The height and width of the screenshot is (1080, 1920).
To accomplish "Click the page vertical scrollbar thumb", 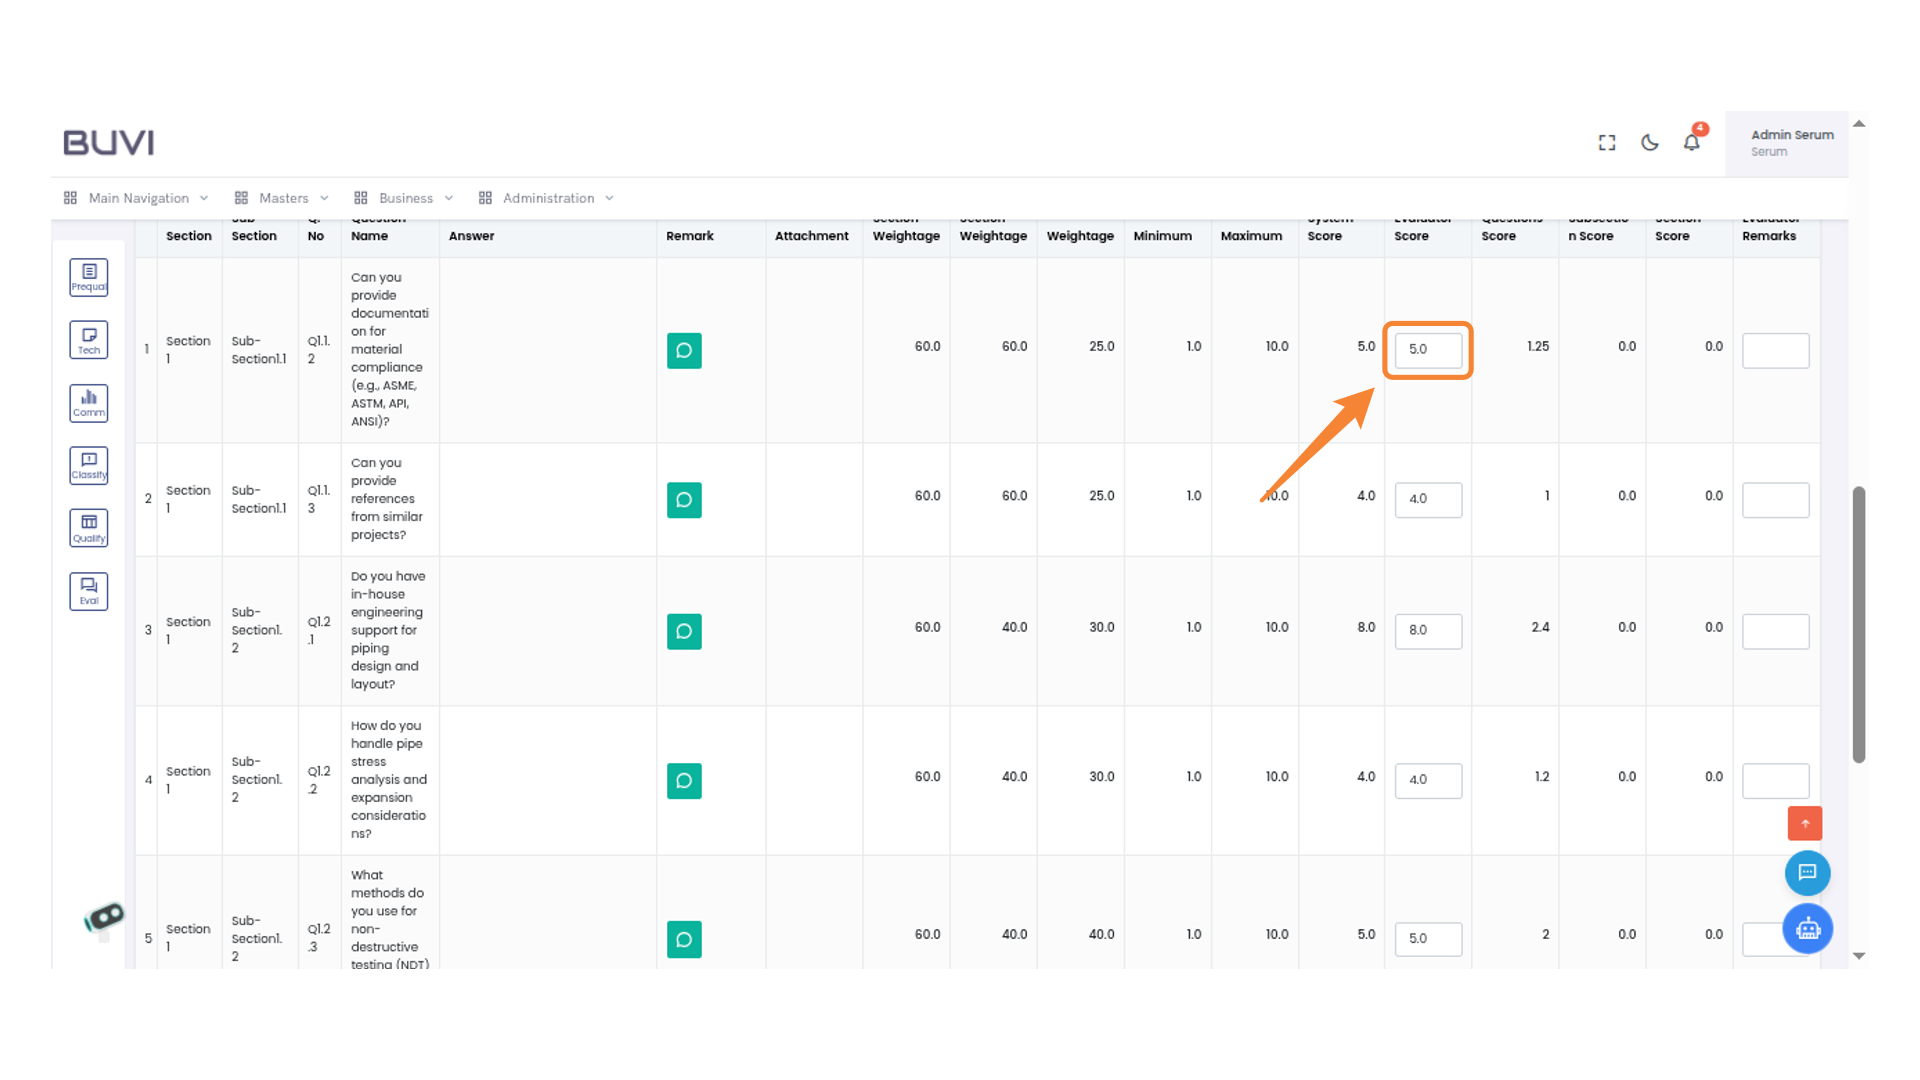I will click(1858, 625).
